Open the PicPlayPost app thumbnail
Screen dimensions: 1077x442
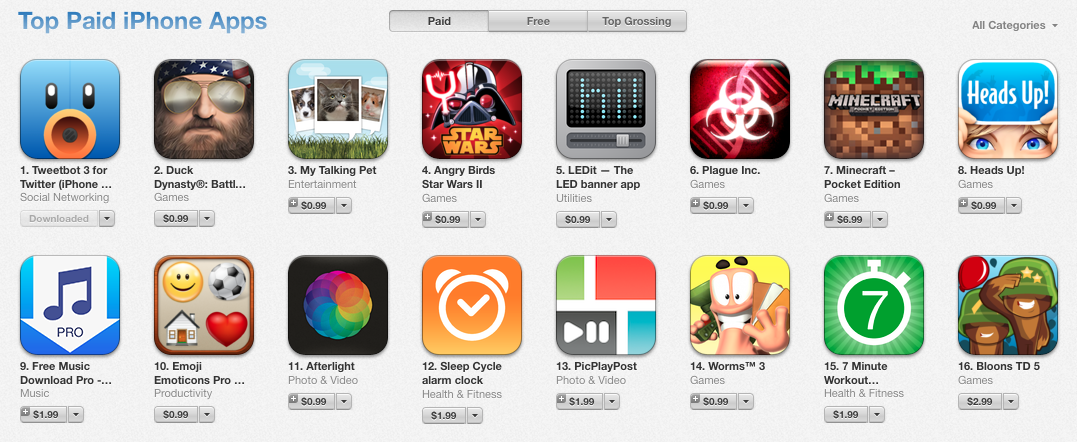click(x=606, y=305)
